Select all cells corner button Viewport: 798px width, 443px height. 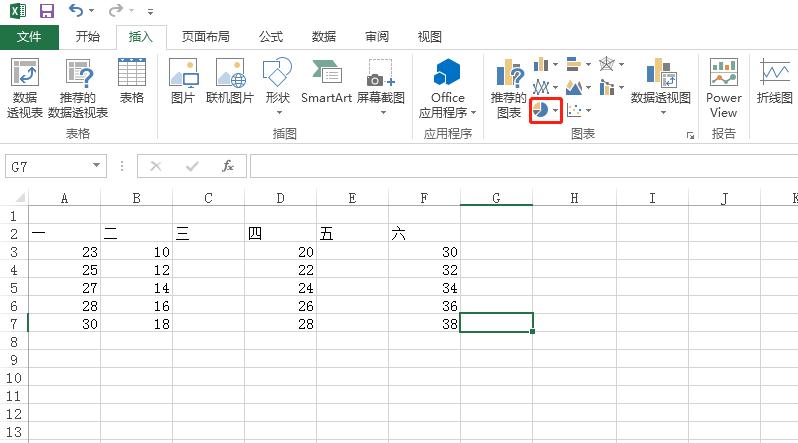point(19,198)
